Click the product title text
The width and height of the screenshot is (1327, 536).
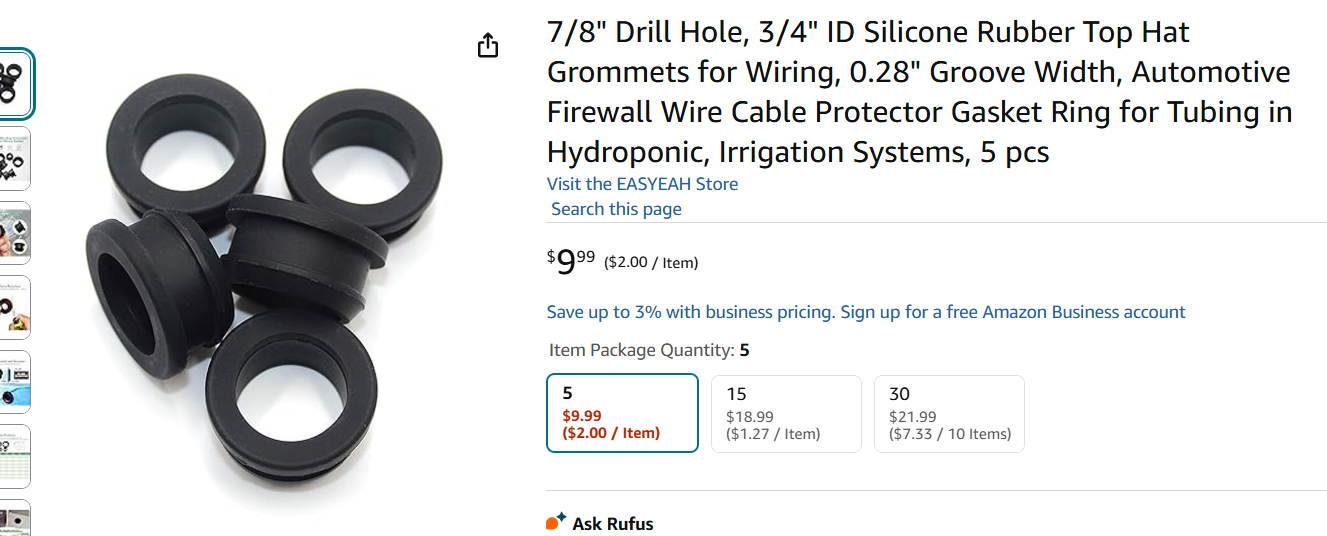tap(918, 92)
